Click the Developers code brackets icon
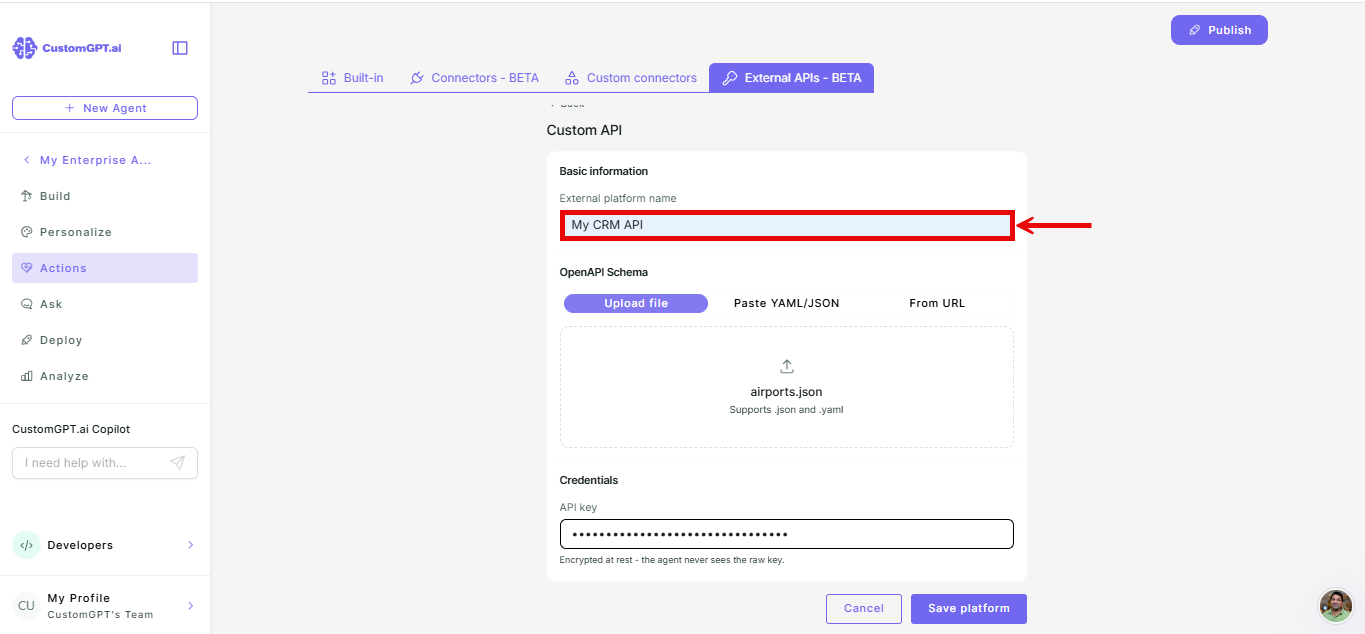 tap(26, 545)
